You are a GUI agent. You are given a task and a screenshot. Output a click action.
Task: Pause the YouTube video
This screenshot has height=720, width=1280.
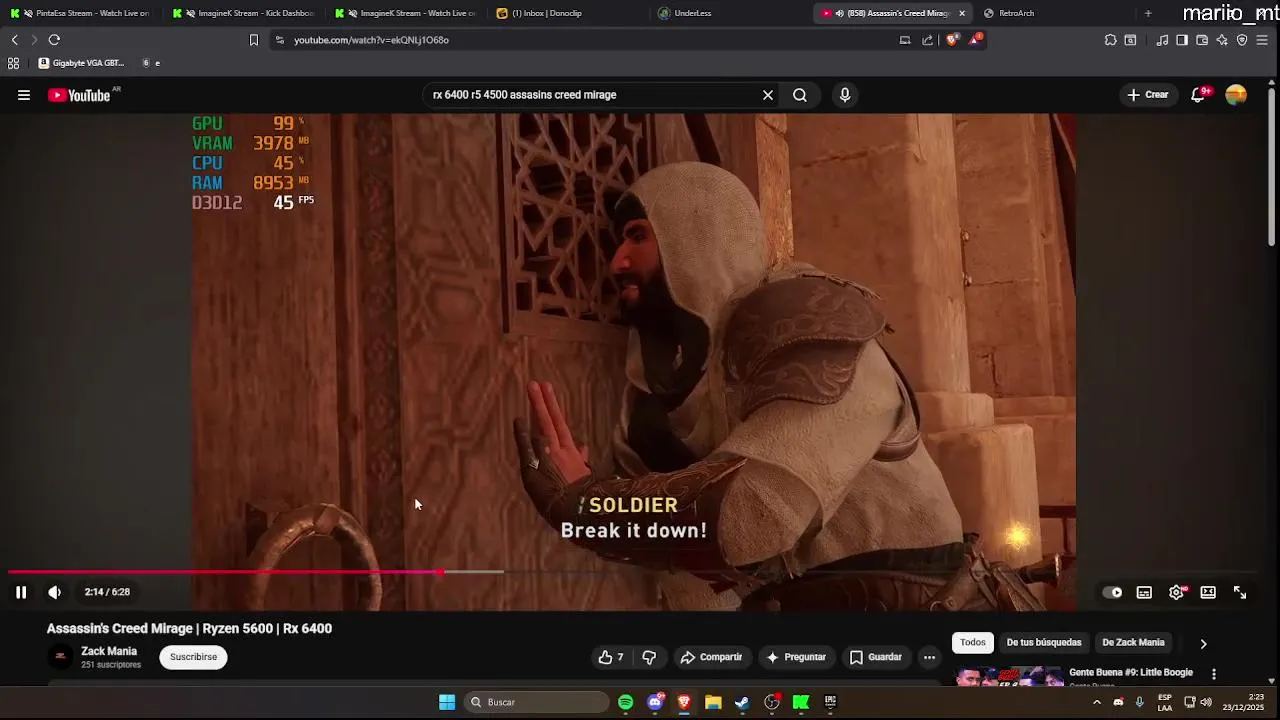click(x=21, y=592)
